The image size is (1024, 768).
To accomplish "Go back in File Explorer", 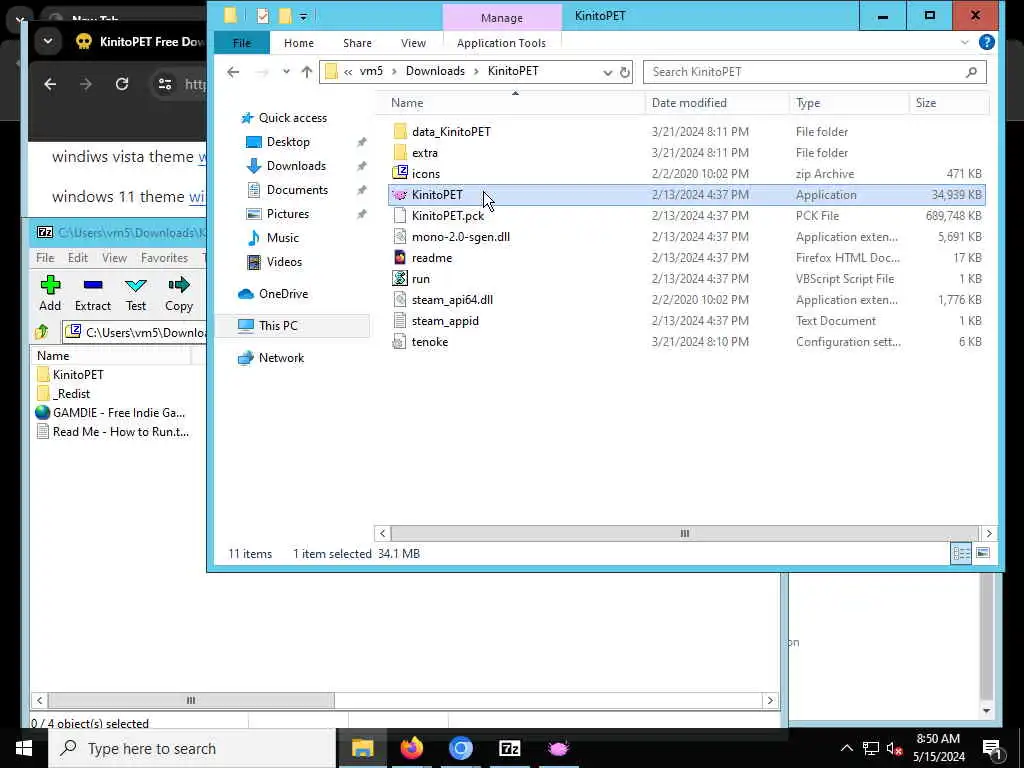I will pos(233,72).
